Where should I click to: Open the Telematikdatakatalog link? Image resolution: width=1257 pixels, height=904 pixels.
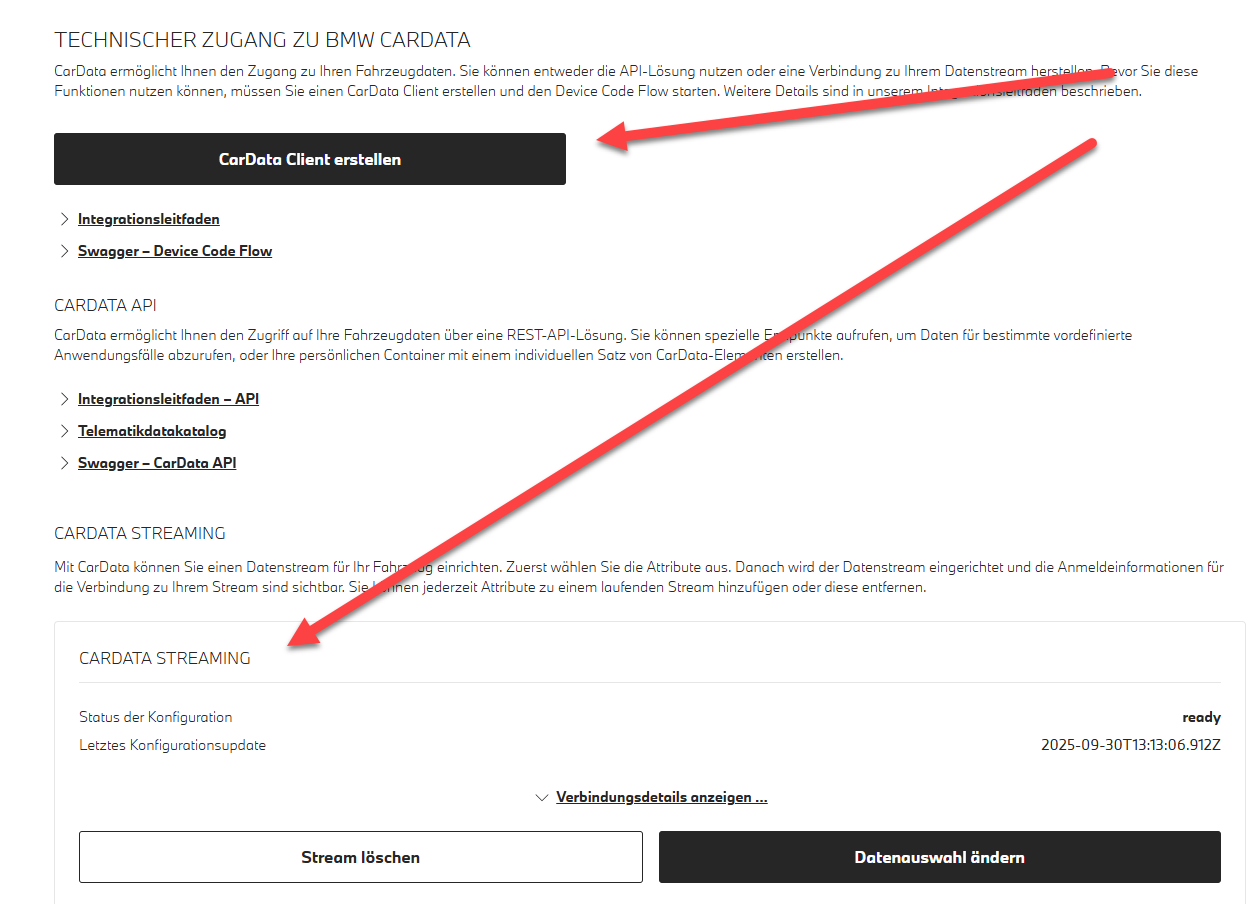point(152,431)
